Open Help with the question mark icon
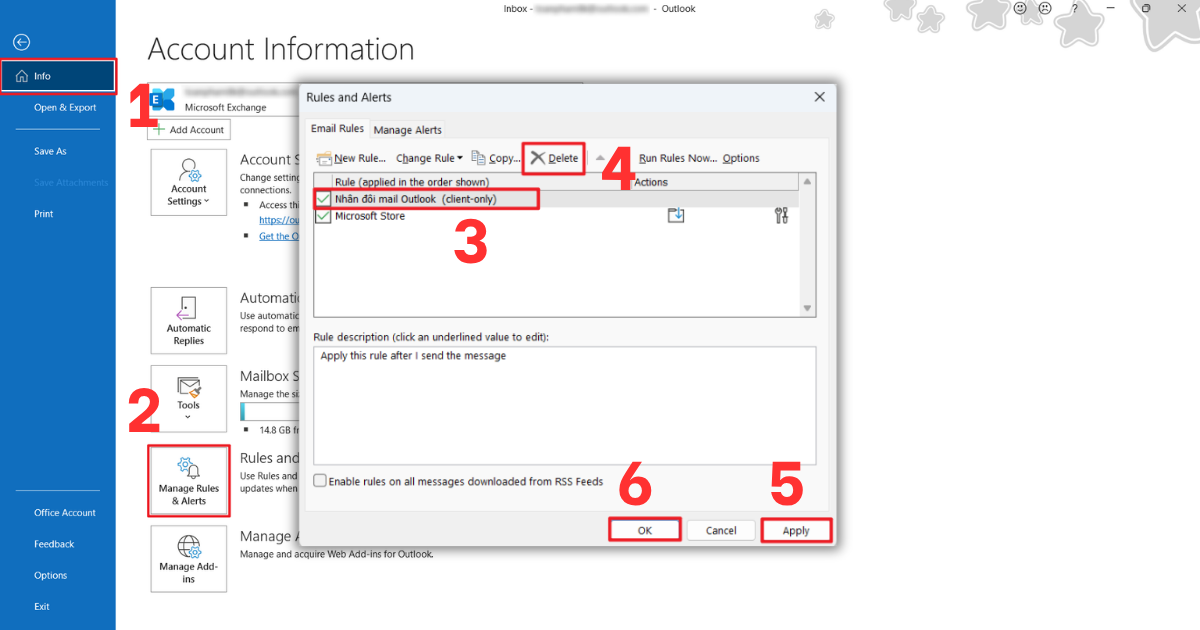The image size is (1200, 630). point(1073,8)
